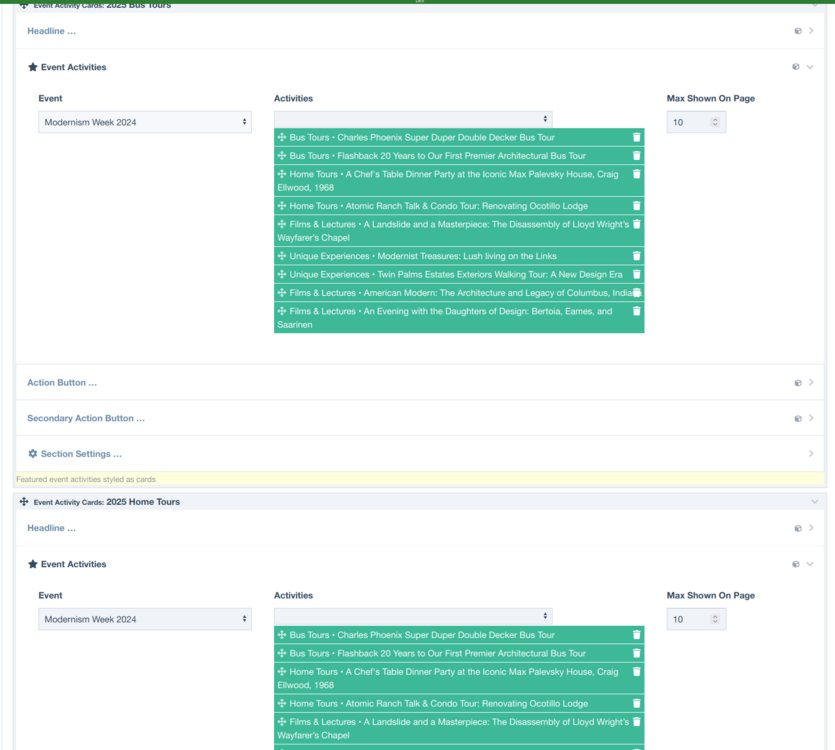Toggle visibility icon next to Headline field
The image size is (835, 750).
coord(797,31)
